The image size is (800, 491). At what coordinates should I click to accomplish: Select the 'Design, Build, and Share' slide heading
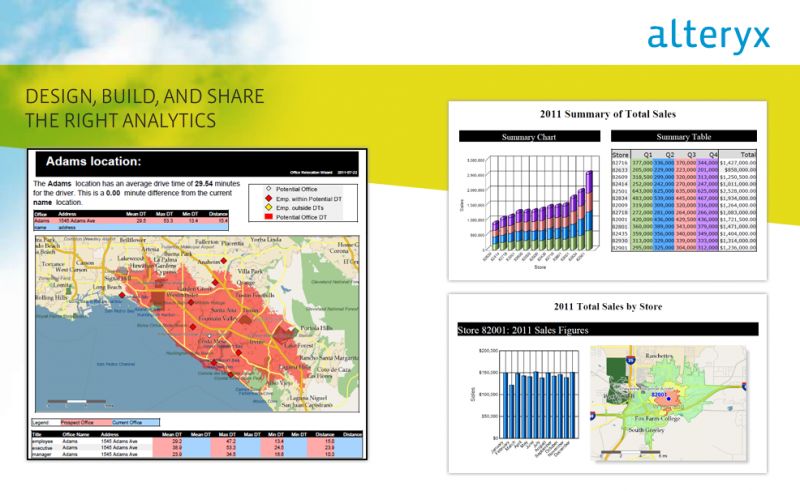[144, 108]
